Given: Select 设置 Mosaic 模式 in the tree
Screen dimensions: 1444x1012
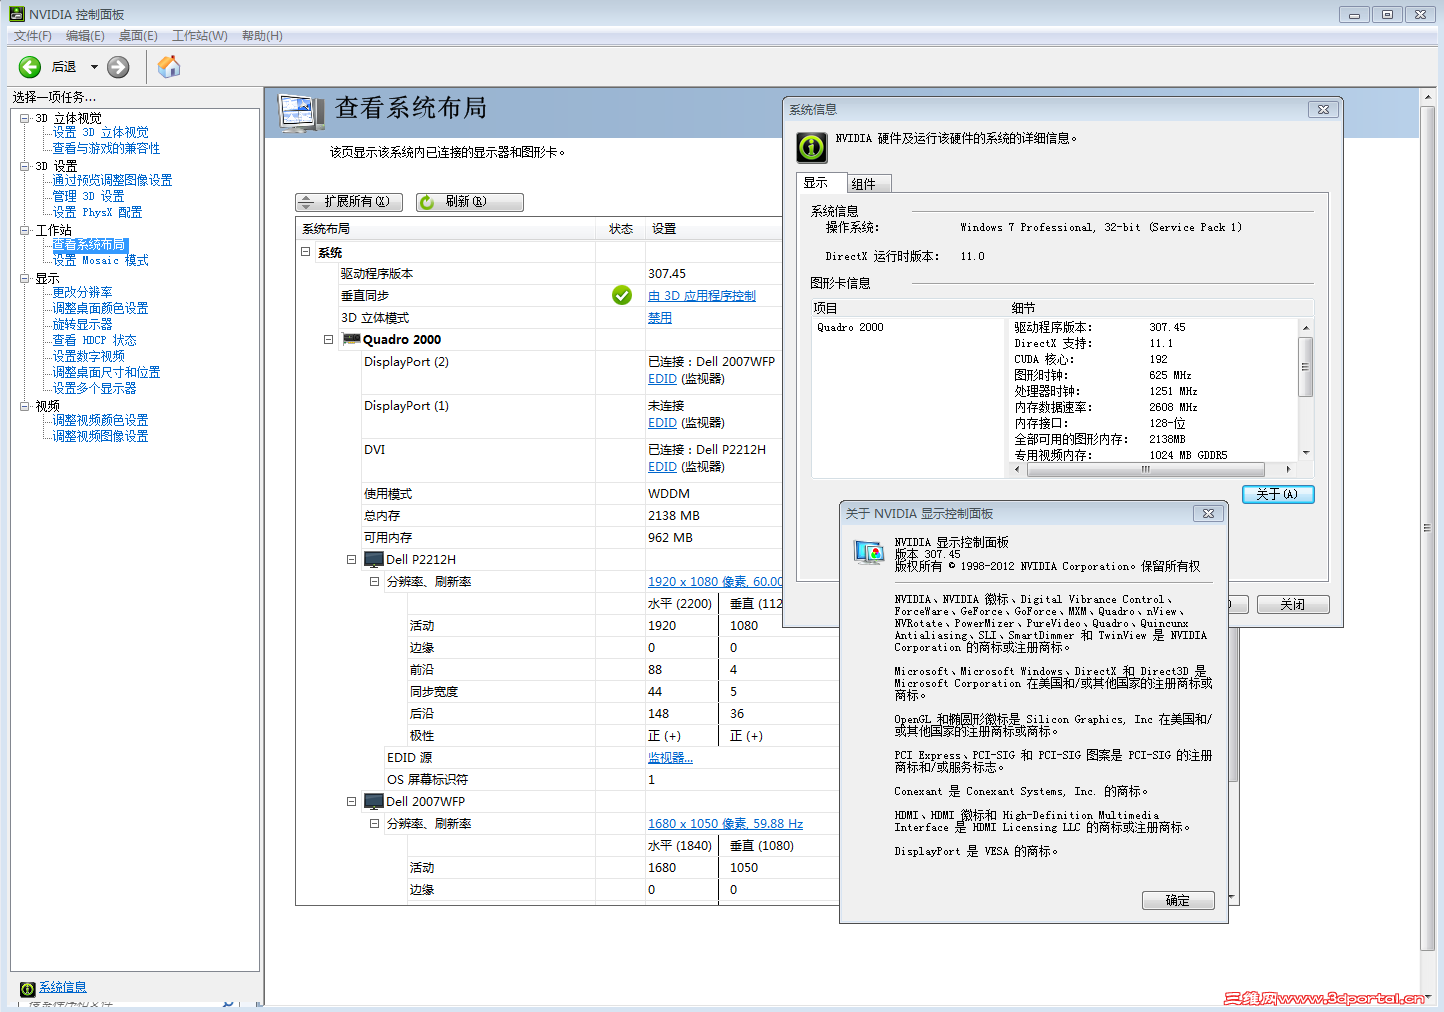Looking at the screenshot, I should (x=100, y=260).
